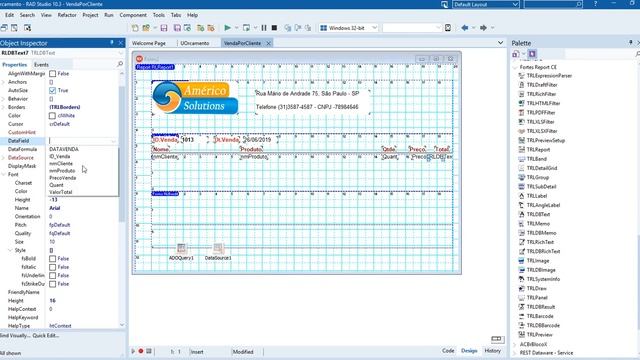640x360 pixels.
Task: Open the Windows 32-bit platform dropdown
Action: (x=374, y=28)
